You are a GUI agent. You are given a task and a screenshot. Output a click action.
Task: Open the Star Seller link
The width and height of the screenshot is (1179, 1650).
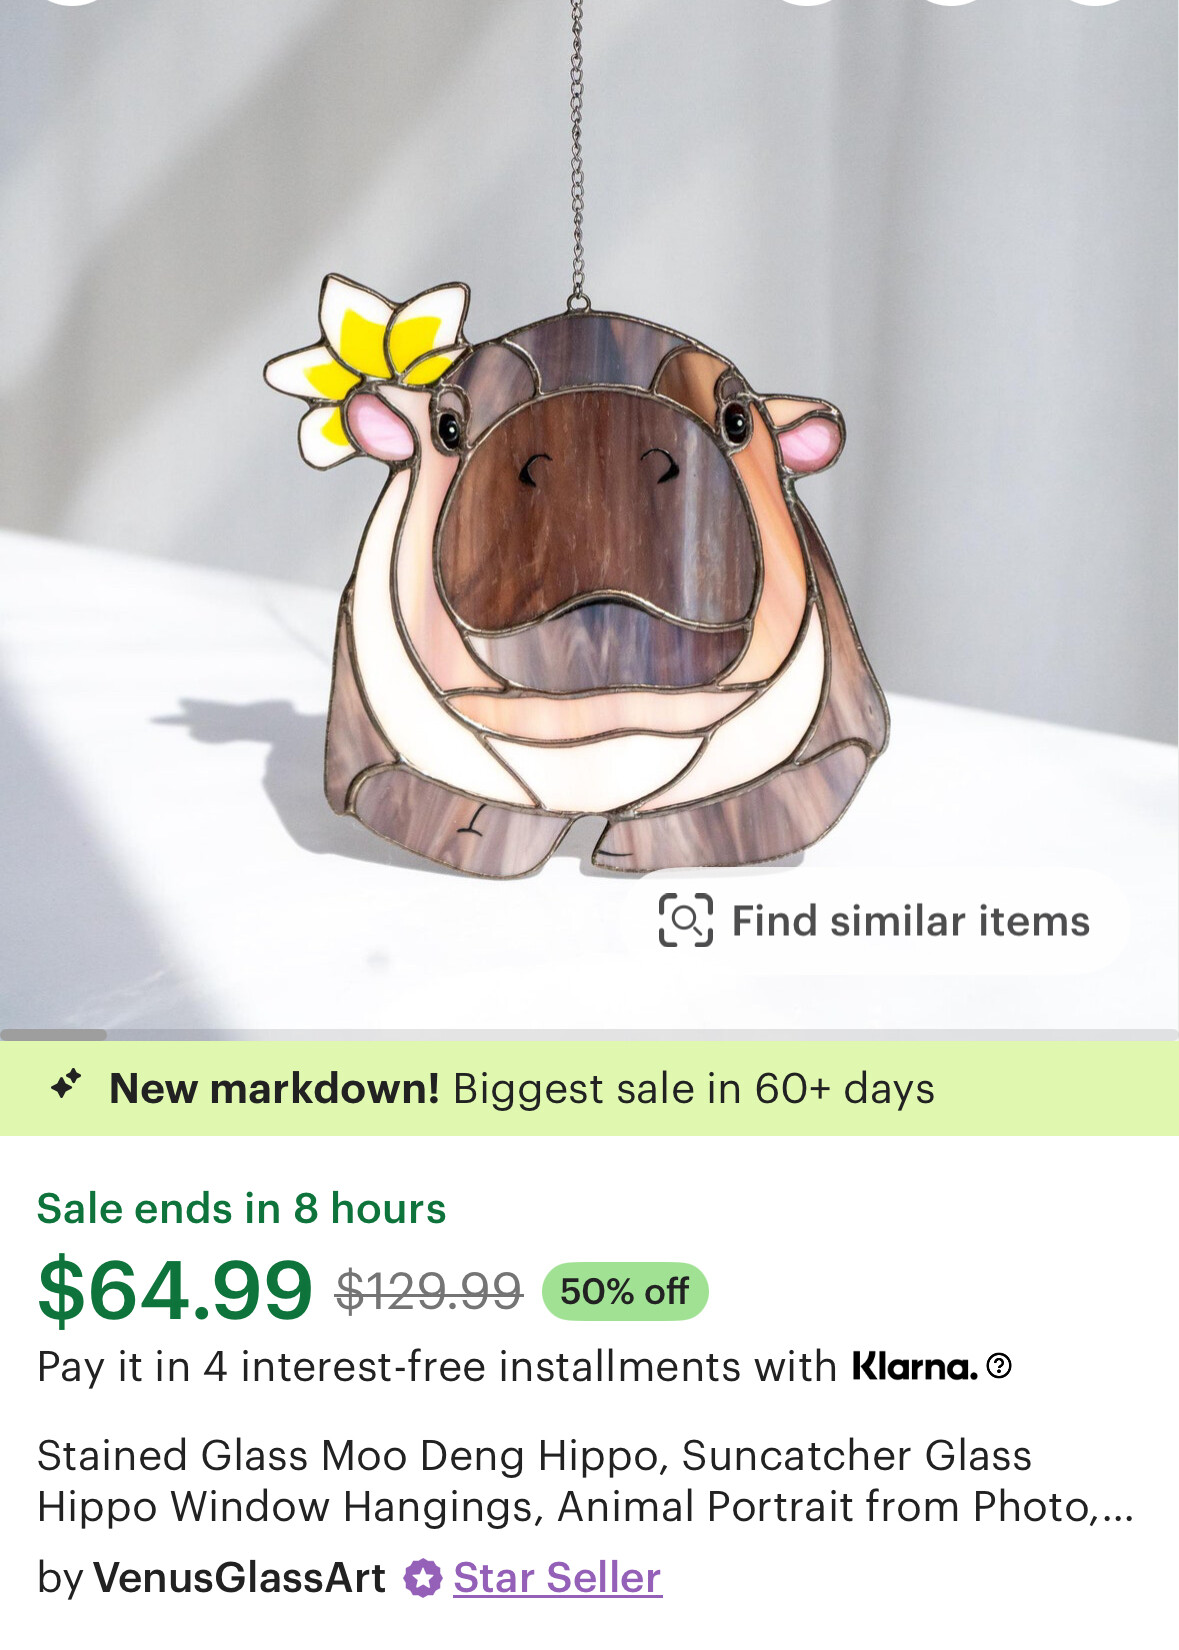pos(557,1578)
